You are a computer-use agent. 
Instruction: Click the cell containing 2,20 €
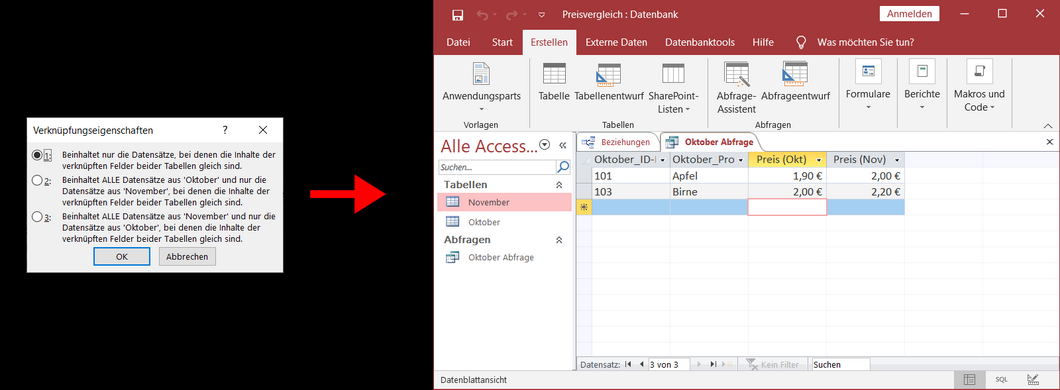(x=865, y=192)
